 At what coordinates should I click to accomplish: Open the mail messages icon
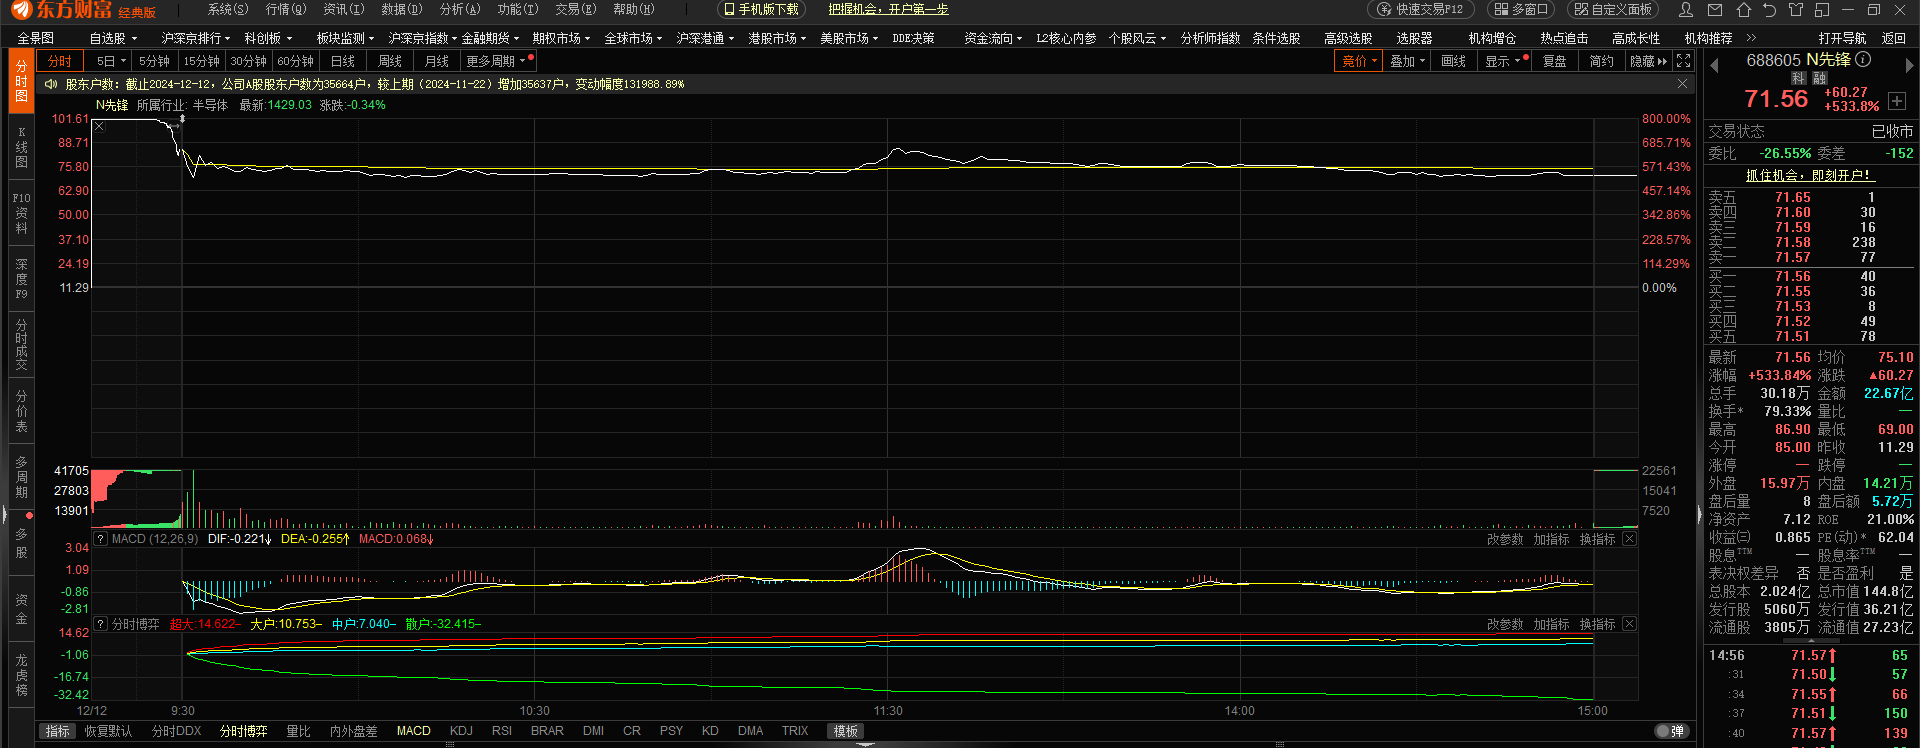click(1716, 9)
